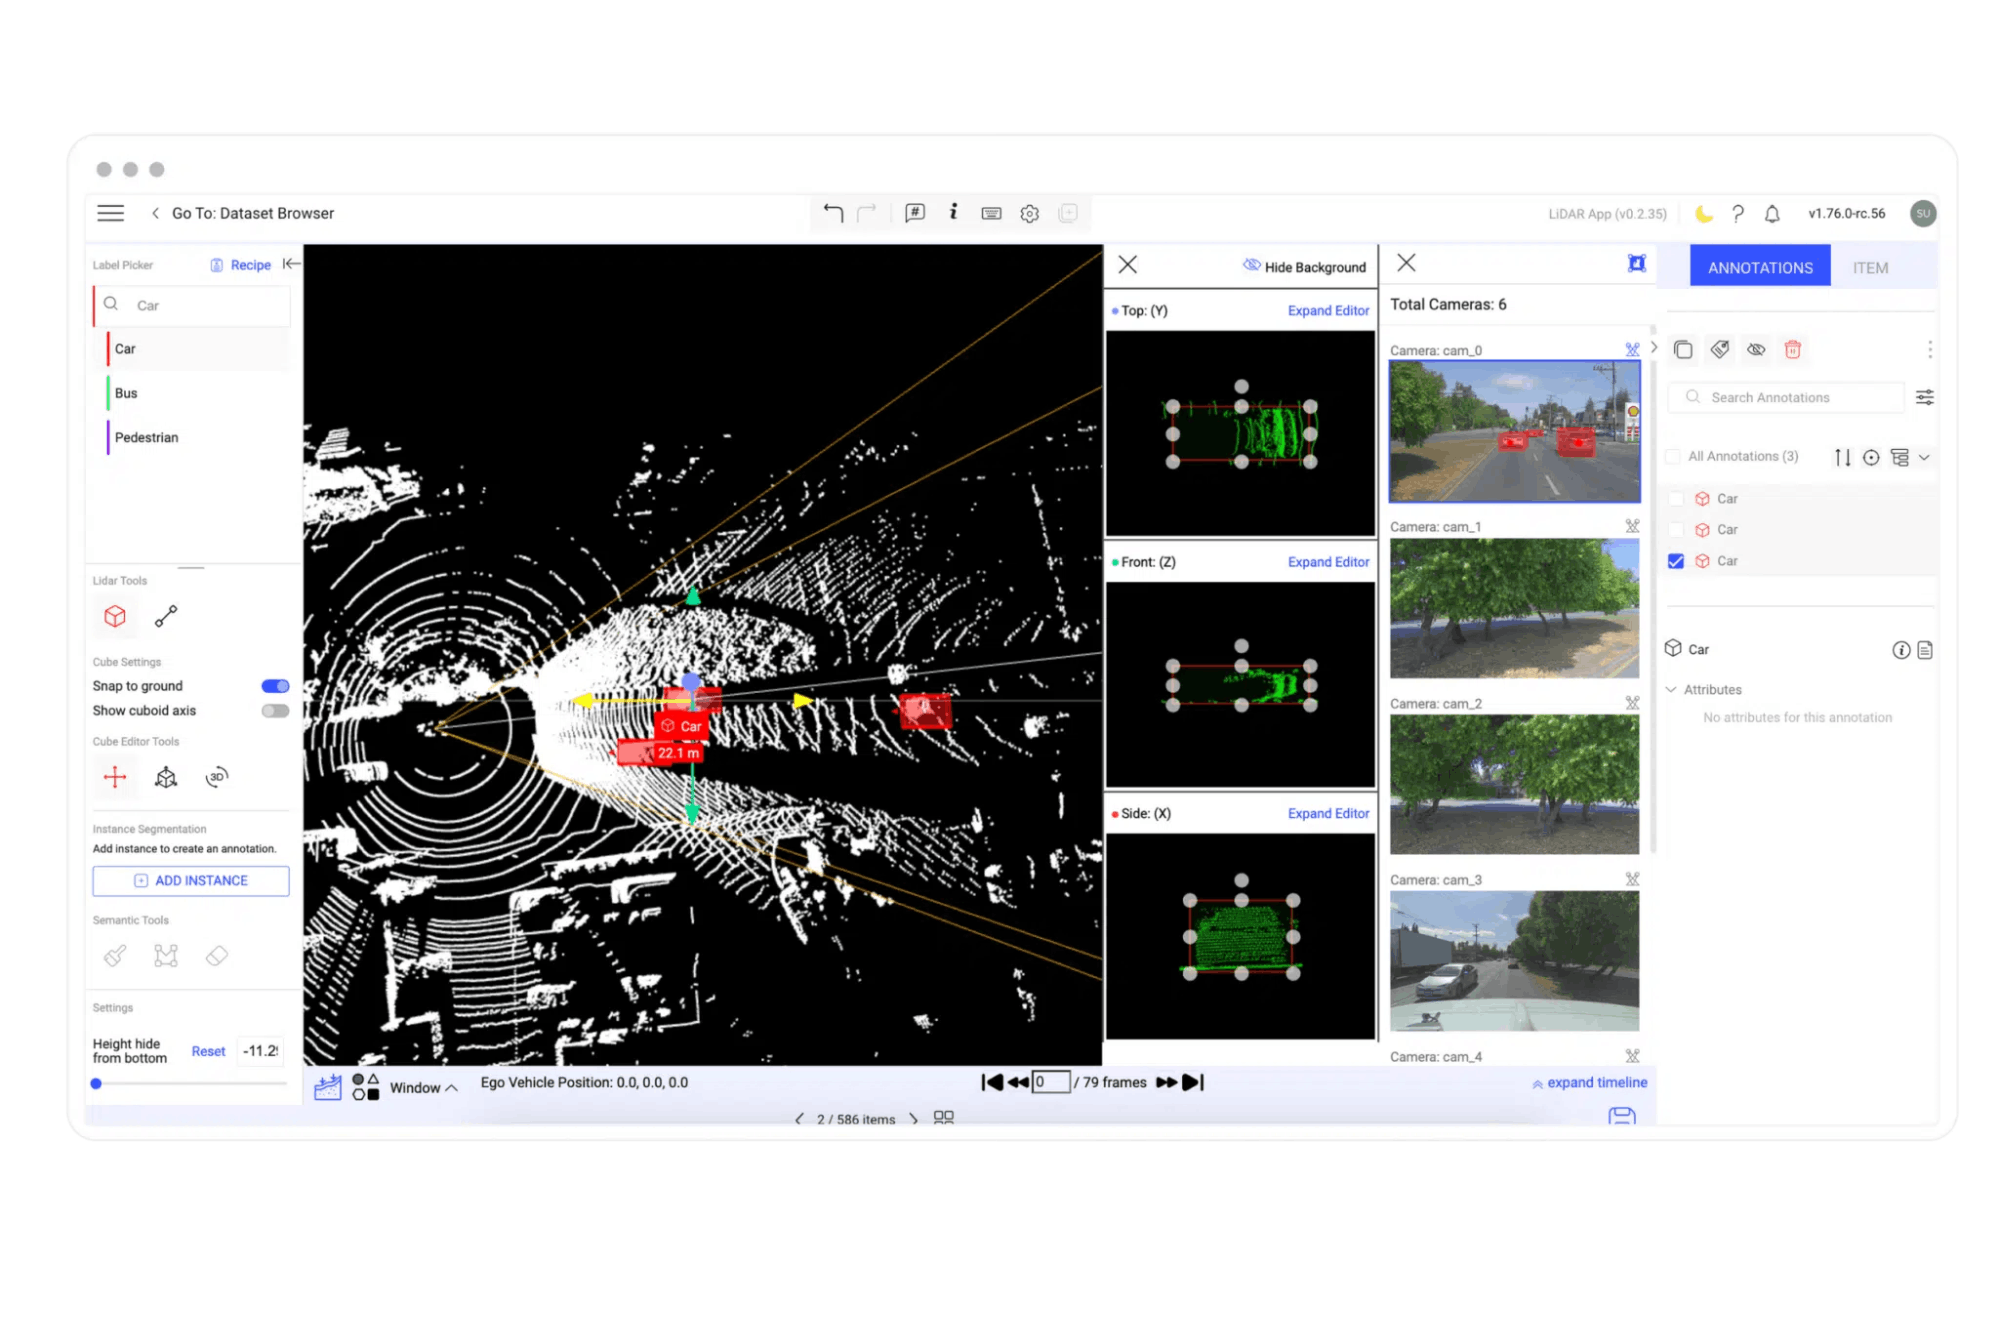1999x1338 pixels.
Task: Click the 3D rotate cube tool
Action: [217, 777]
